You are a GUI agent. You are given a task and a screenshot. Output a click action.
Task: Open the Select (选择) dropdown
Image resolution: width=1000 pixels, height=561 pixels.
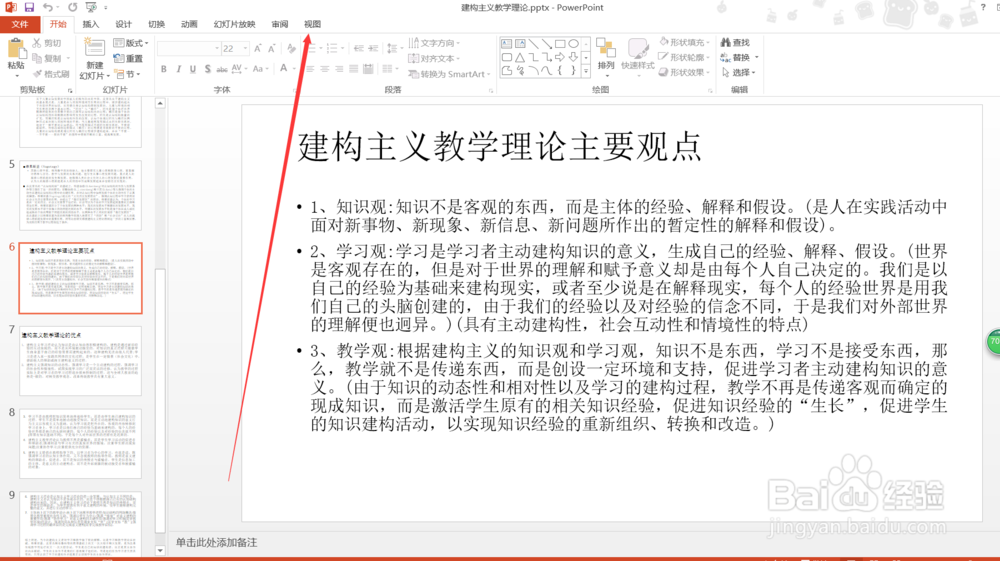739,73
